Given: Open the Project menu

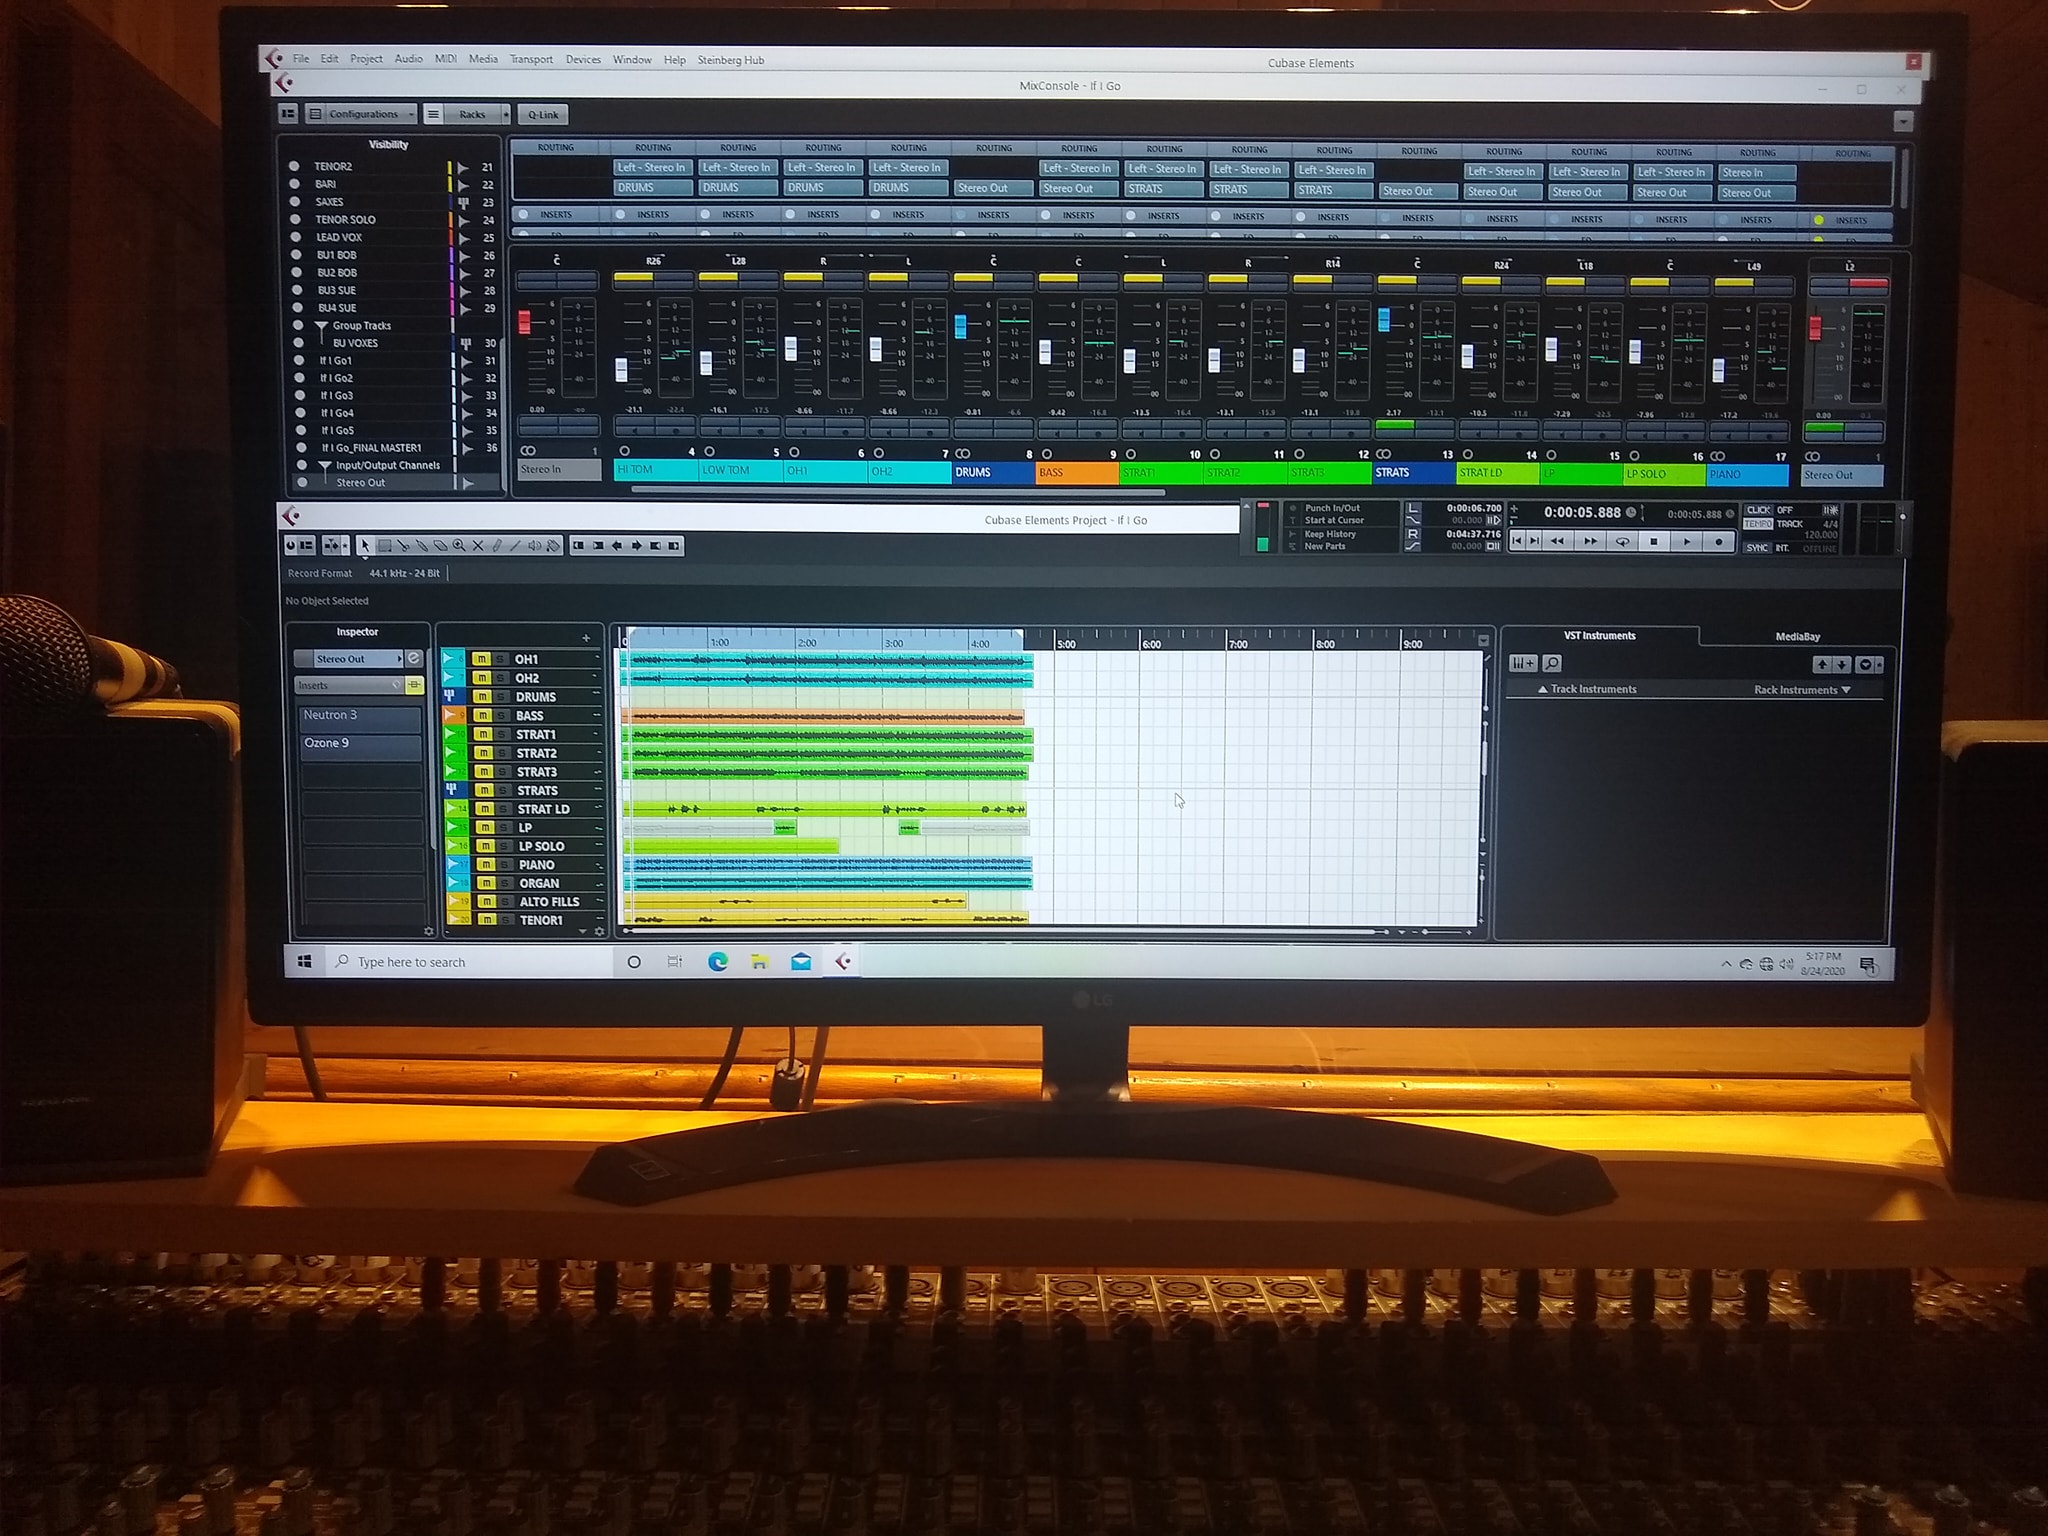Looking at the screenshot, I should (x=366, y=59).
